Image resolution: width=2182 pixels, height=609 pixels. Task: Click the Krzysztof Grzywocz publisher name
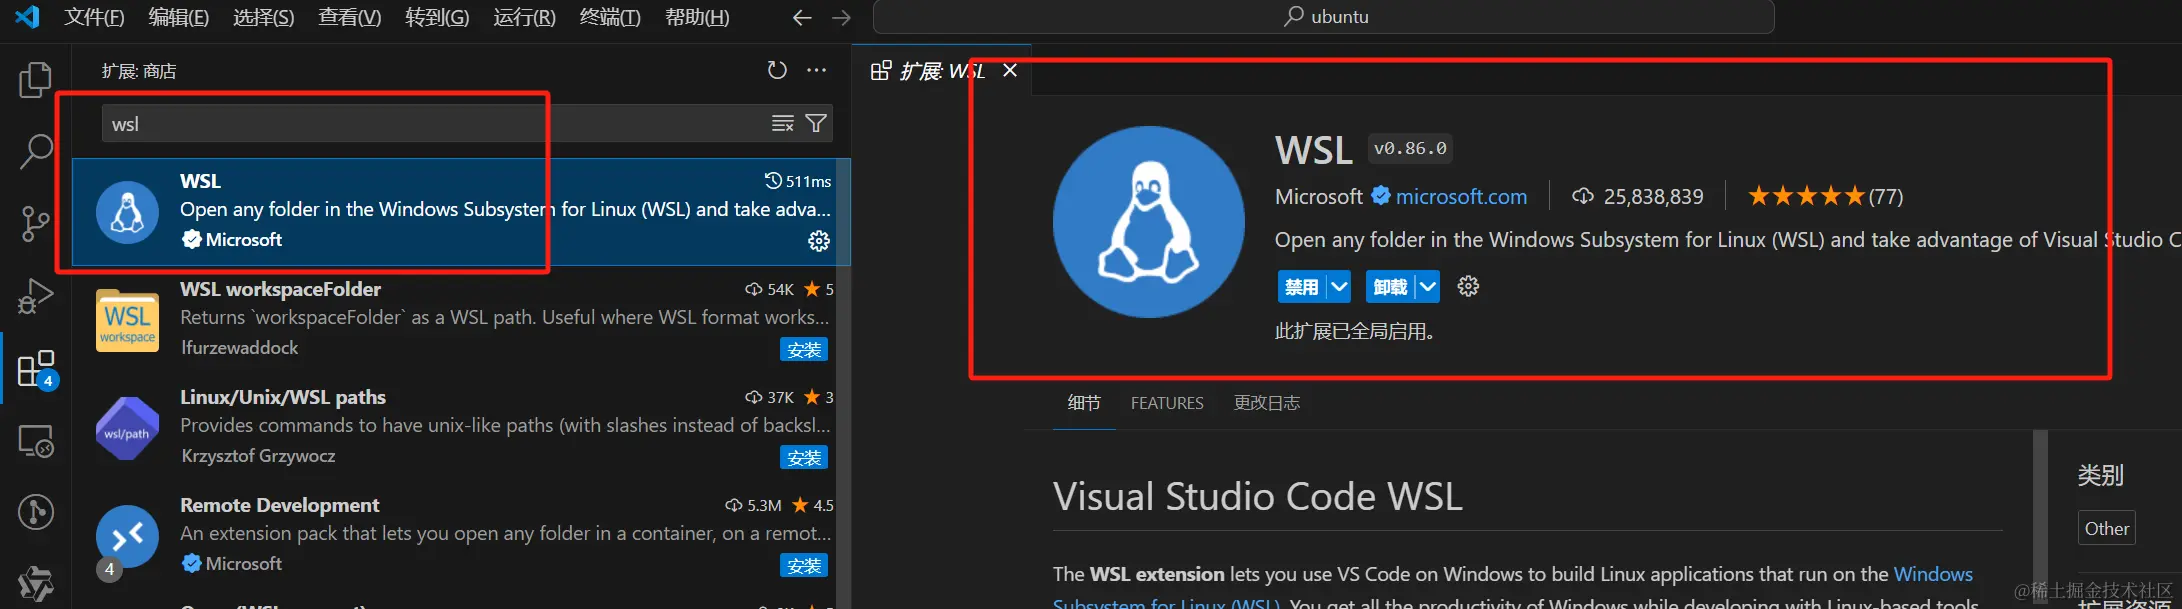click(x=258, y=455)
